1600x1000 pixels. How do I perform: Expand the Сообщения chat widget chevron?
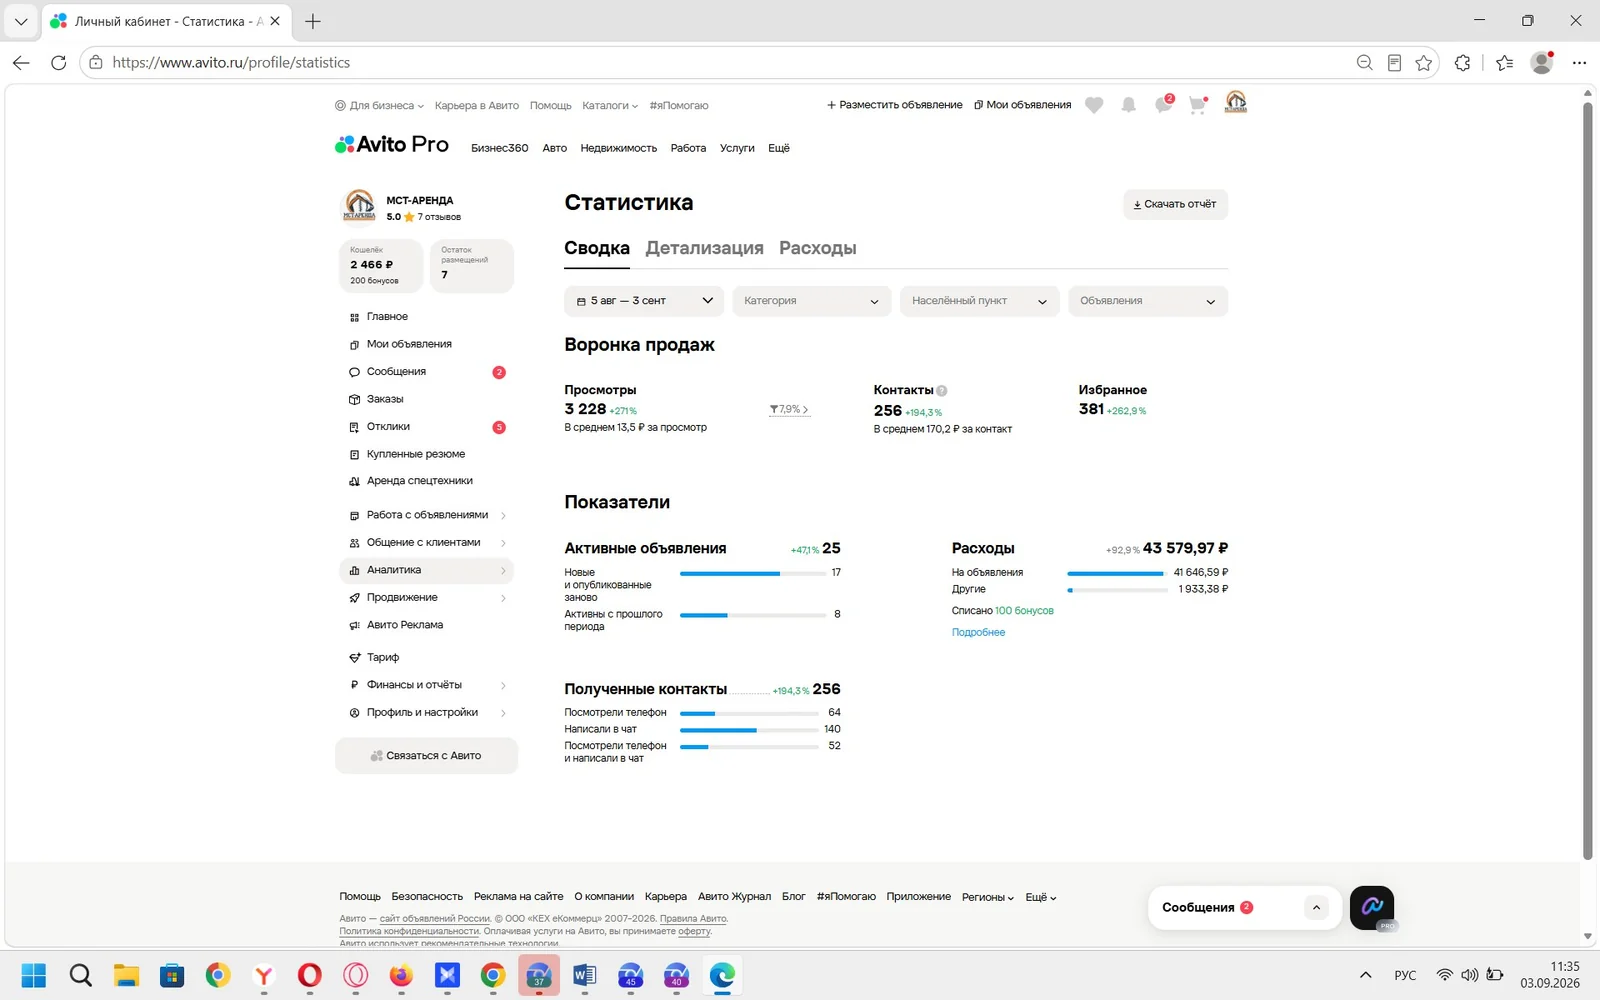[x=1316, y=908]
